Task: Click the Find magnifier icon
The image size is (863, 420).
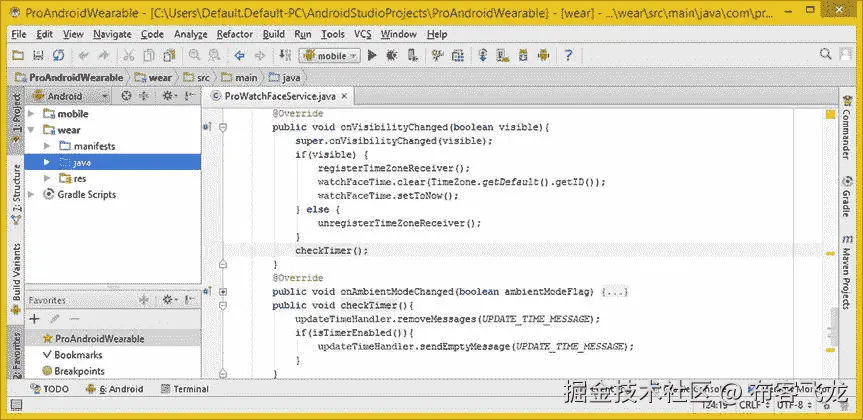Action: click(x=194, y=55)
